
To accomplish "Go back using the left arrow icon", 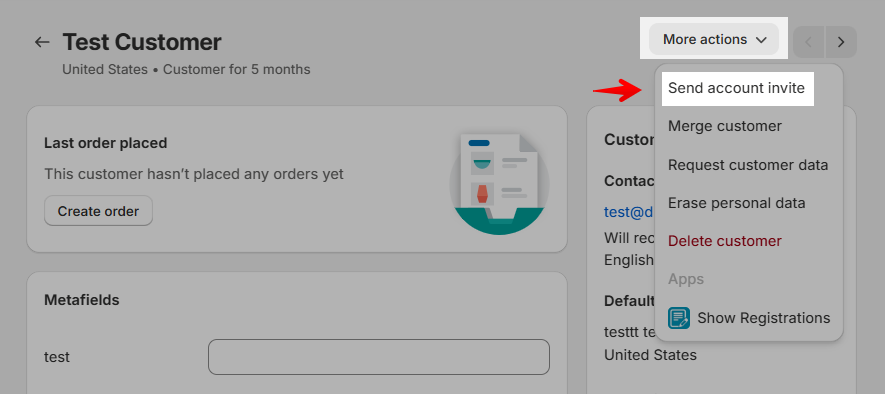I will pos(42,42).
